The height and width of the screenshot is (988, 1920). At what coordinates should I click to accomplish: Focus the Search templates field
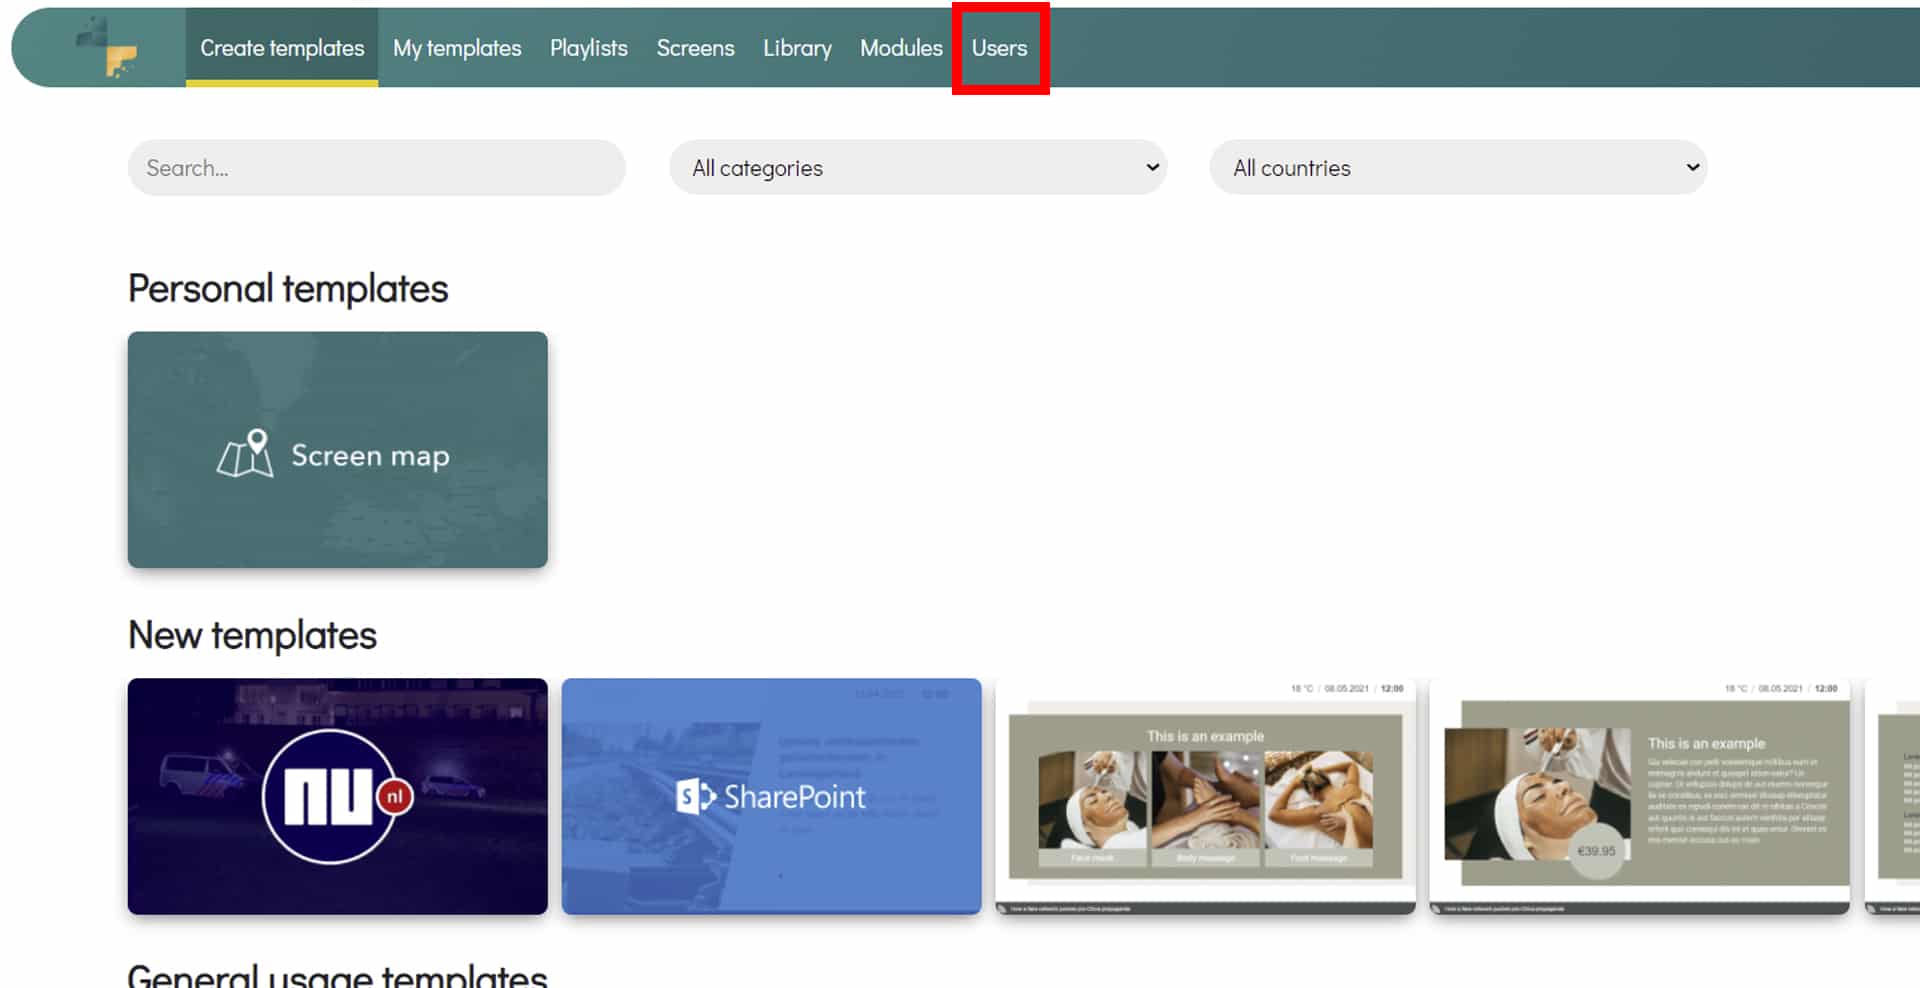tap(376, 168)
